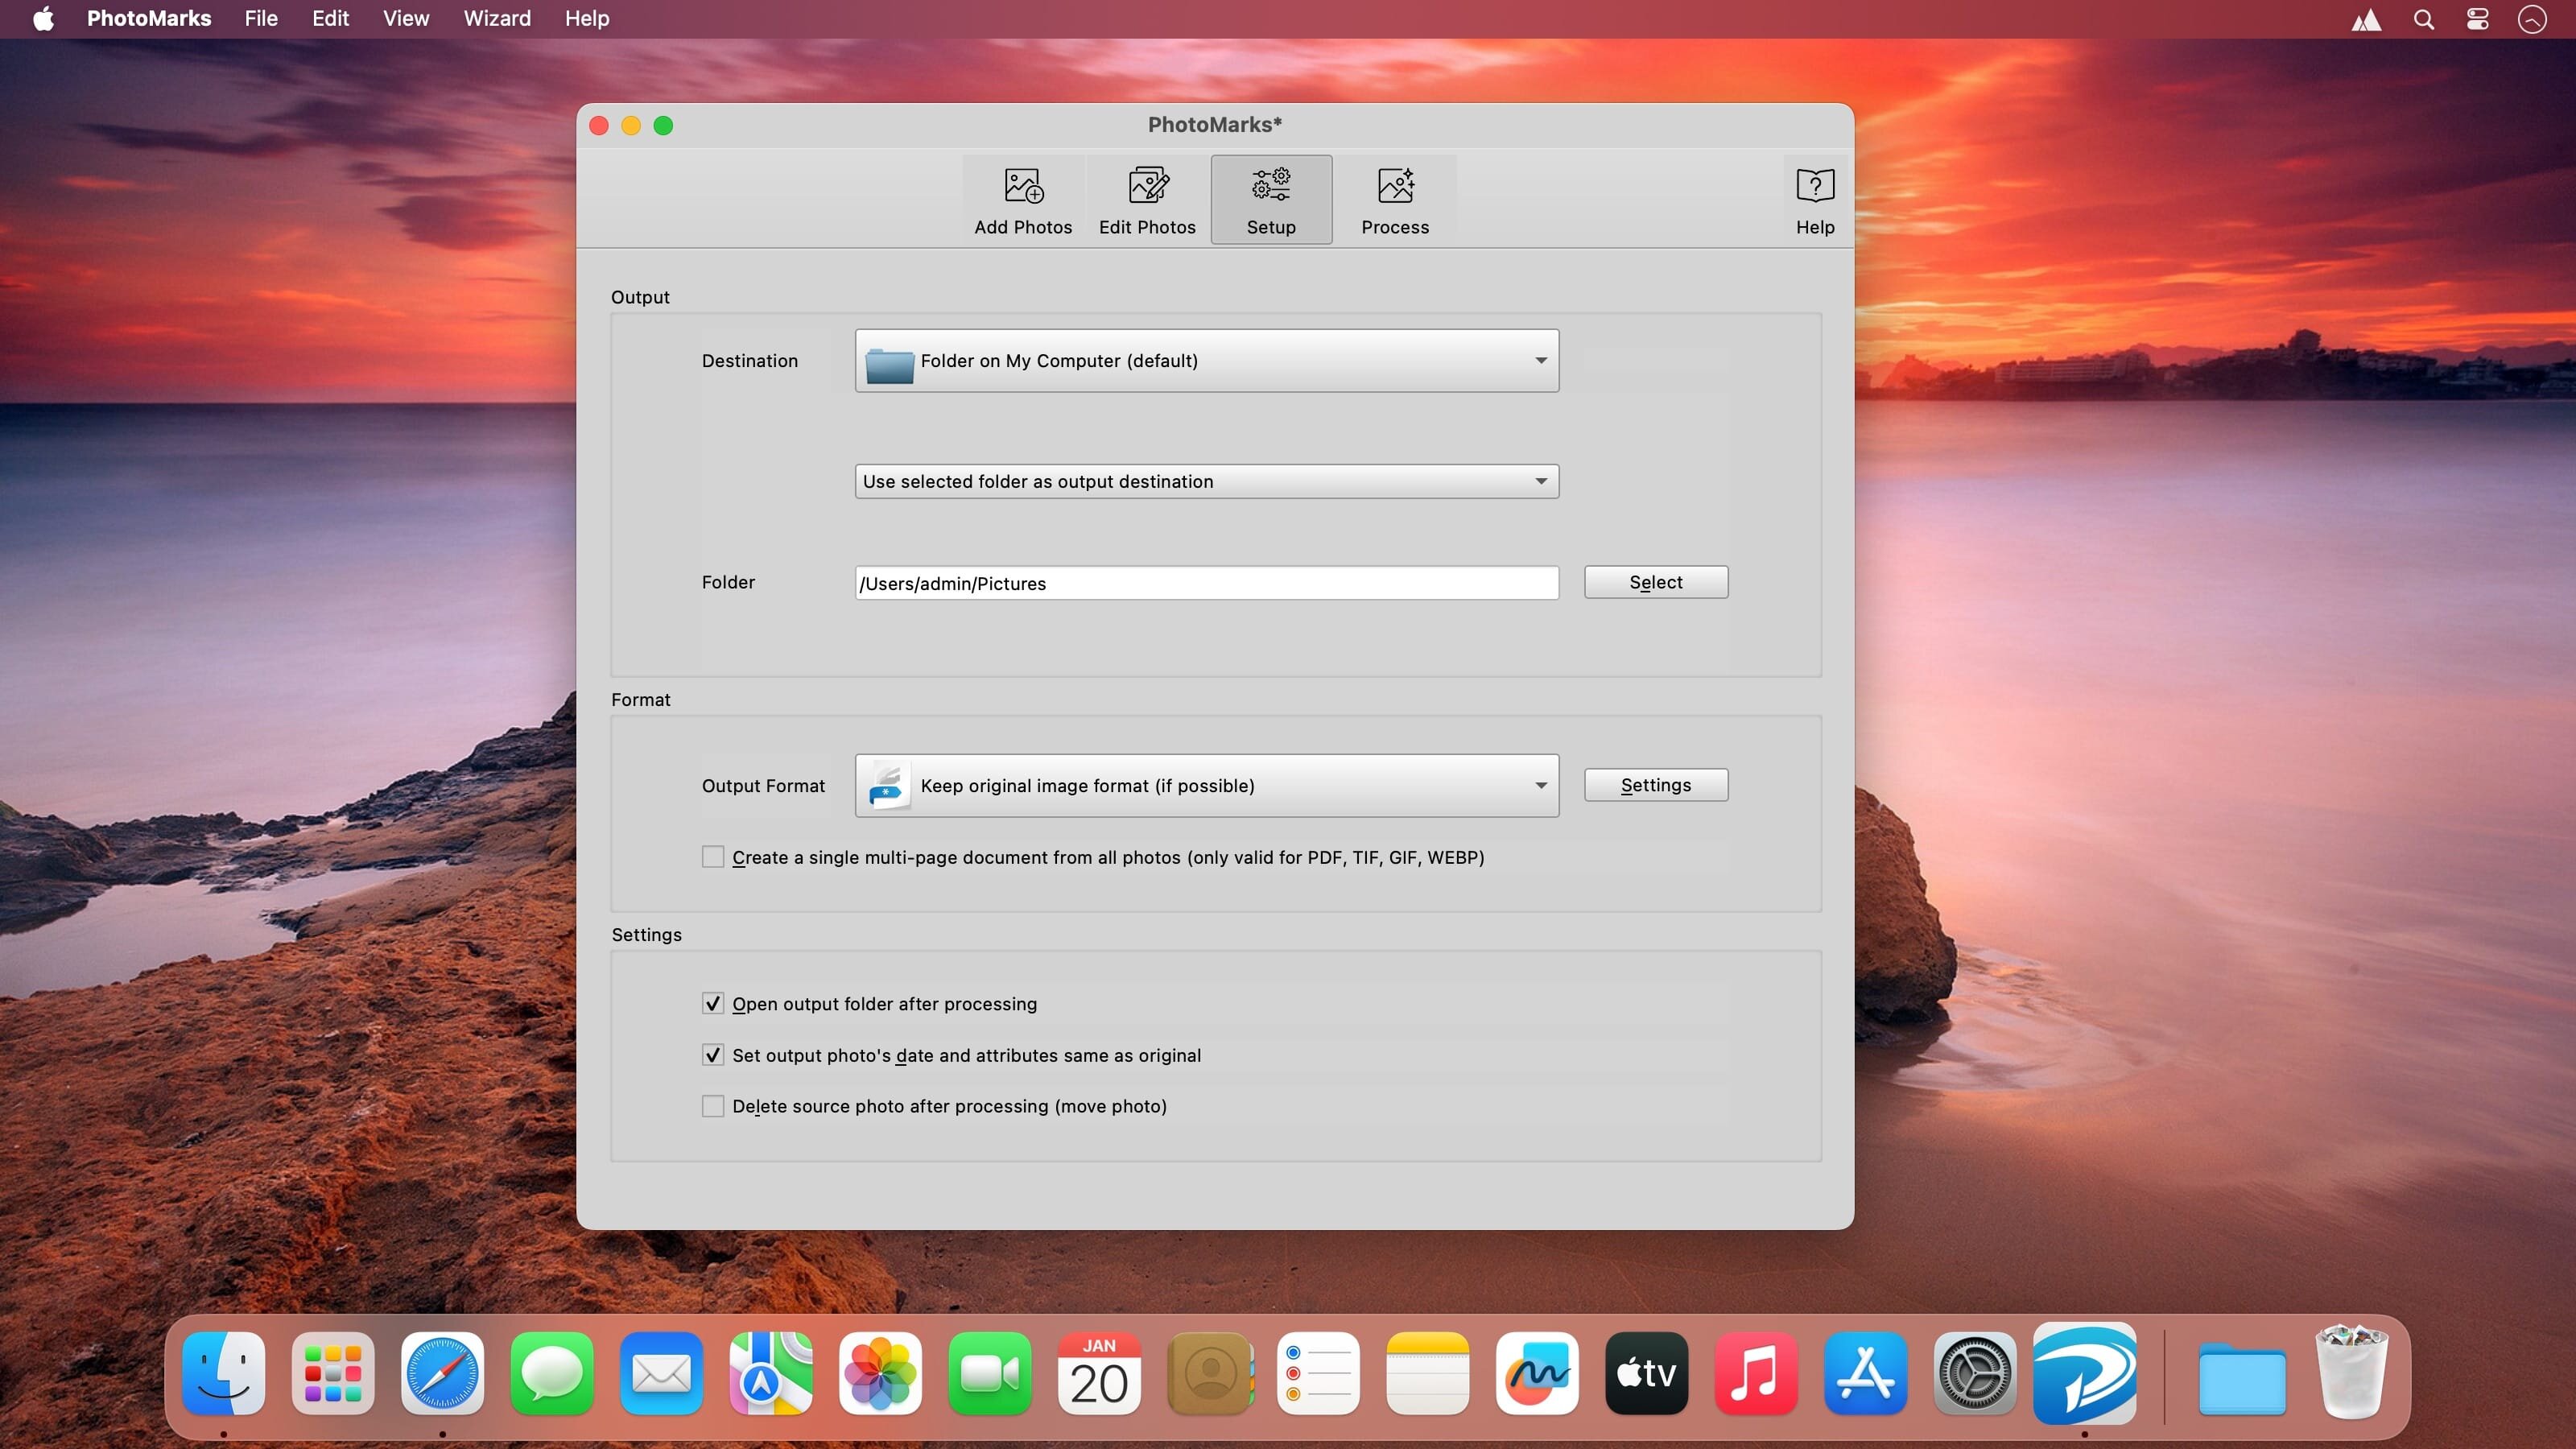
Task: Click the Help question-mark toolbar icon
Action: click(1814, 200)
